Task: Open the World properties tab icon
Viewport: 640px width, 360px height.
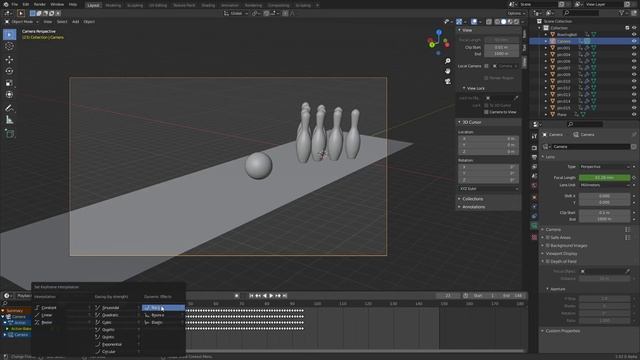Action: click(534, 185)
